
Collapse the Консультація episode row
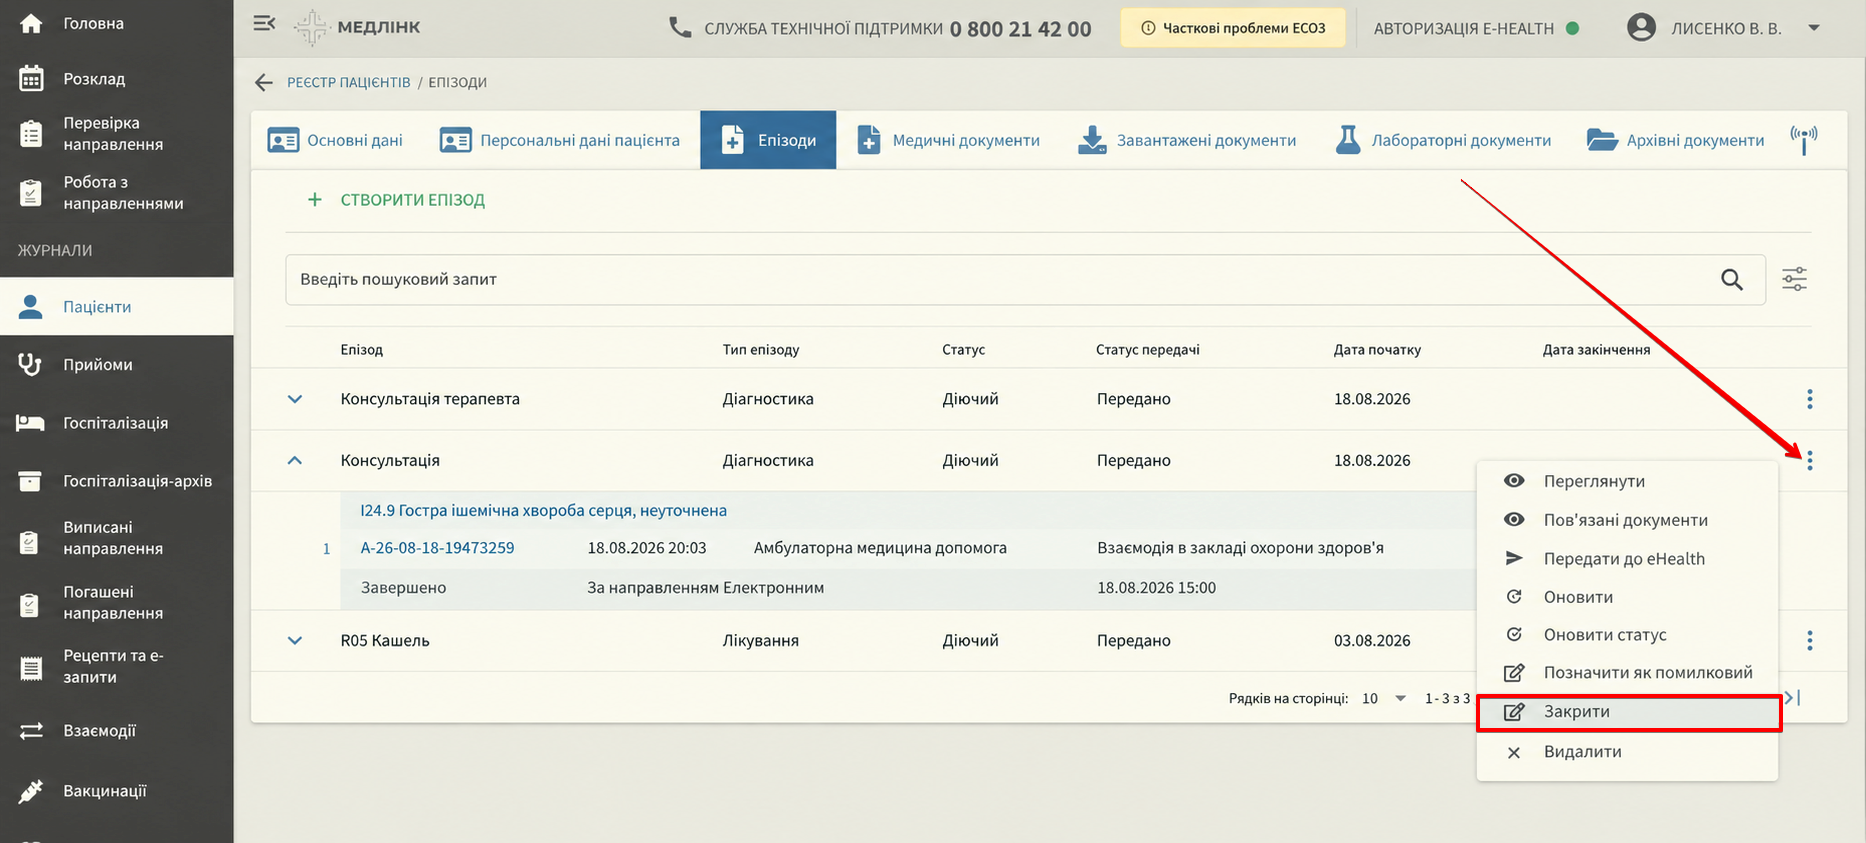click(x=295, y=461)
